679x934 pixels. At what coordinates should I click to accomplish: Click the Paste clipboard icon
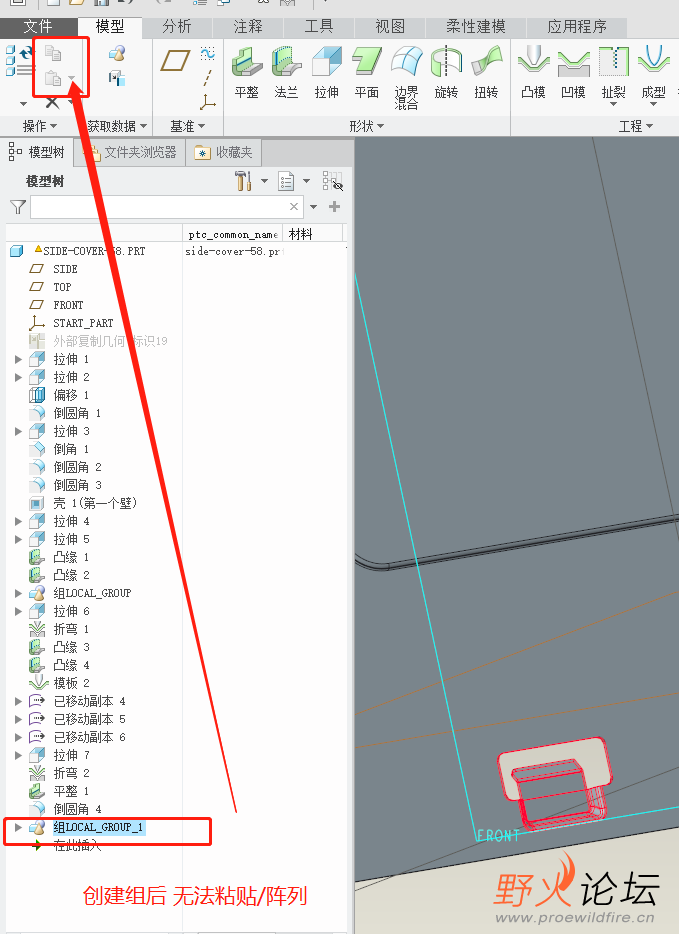click(53, 78)
